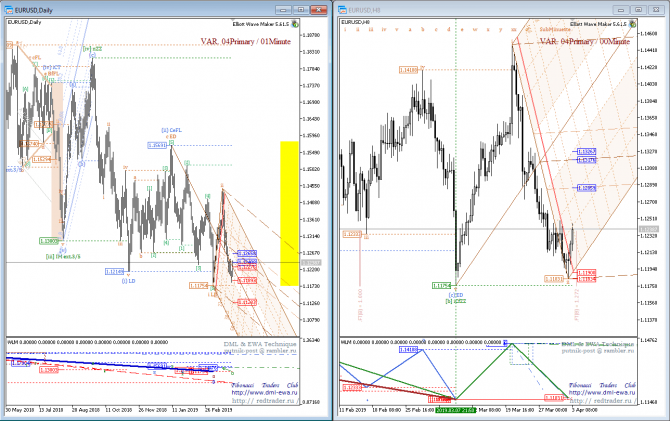The height and width of the screenshot is (421, 670).
Task: Select wave label 'a' in H8 label row
Action: click(410, 29)
